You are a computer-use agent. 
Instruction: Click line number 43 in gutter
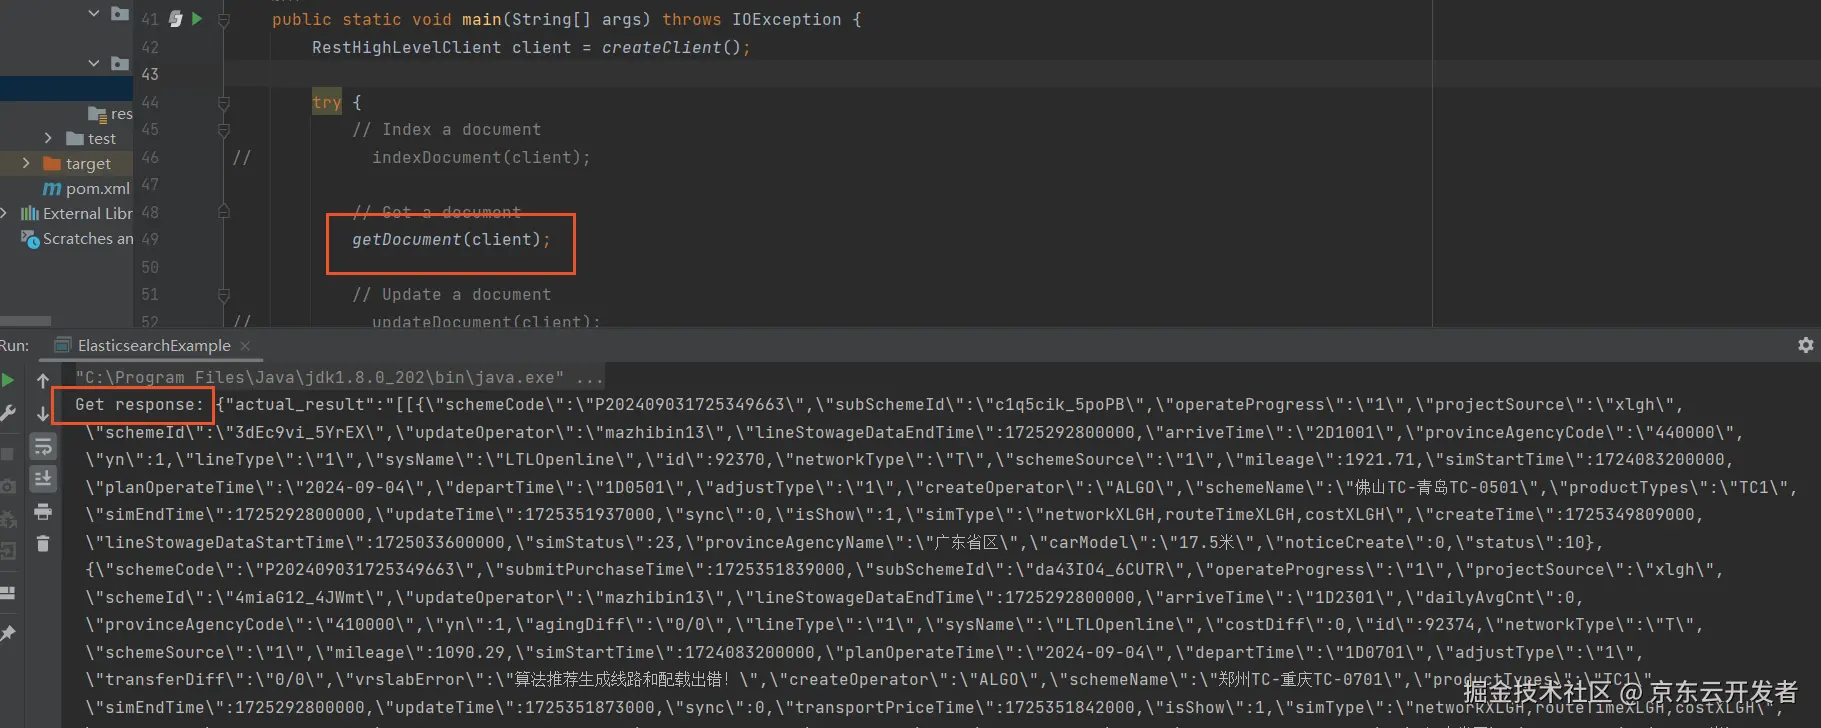coord(150,74)
